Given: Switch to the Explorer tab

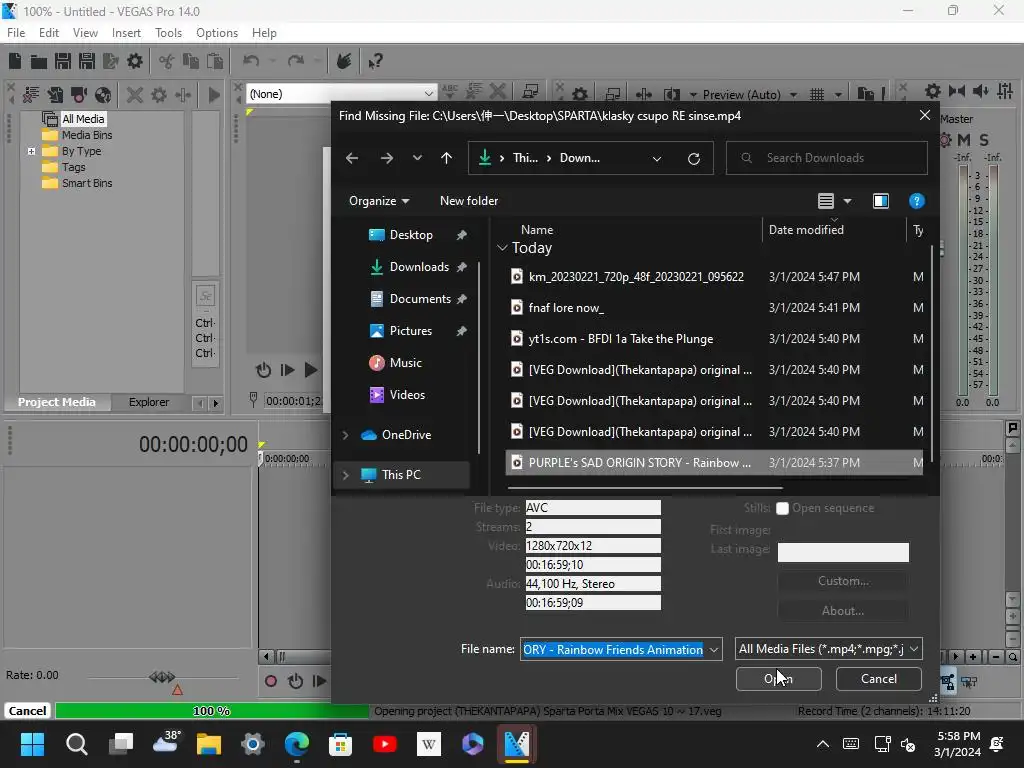Looking at the screenshot, I should (x=149, y=402).
